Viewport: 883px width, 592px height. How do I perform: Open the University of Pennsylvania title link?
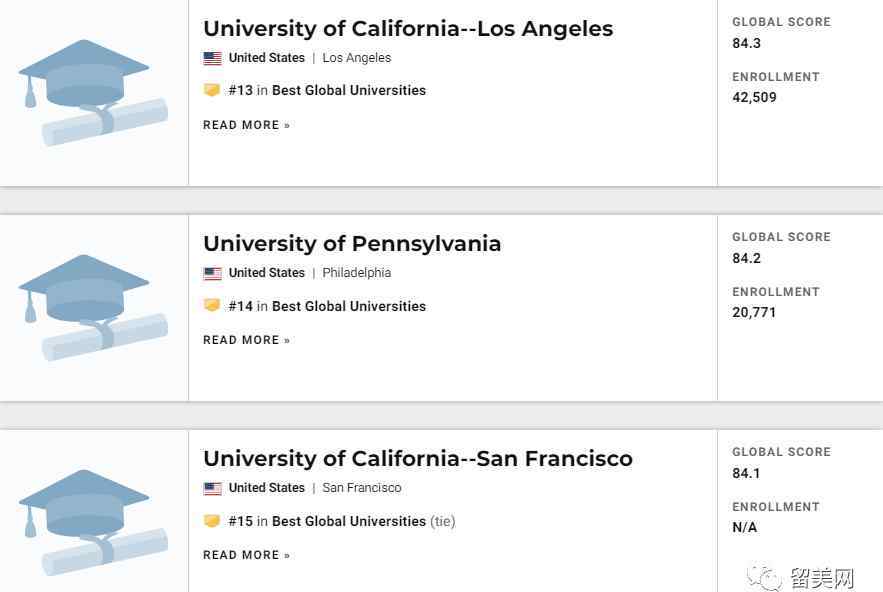coord(352,244)
